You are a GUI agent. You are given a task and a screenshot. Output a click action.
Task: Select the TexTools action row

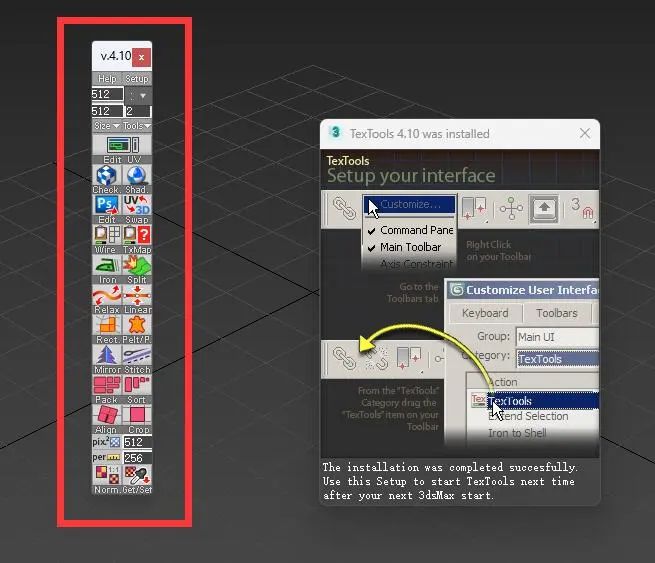click(535, 401)
